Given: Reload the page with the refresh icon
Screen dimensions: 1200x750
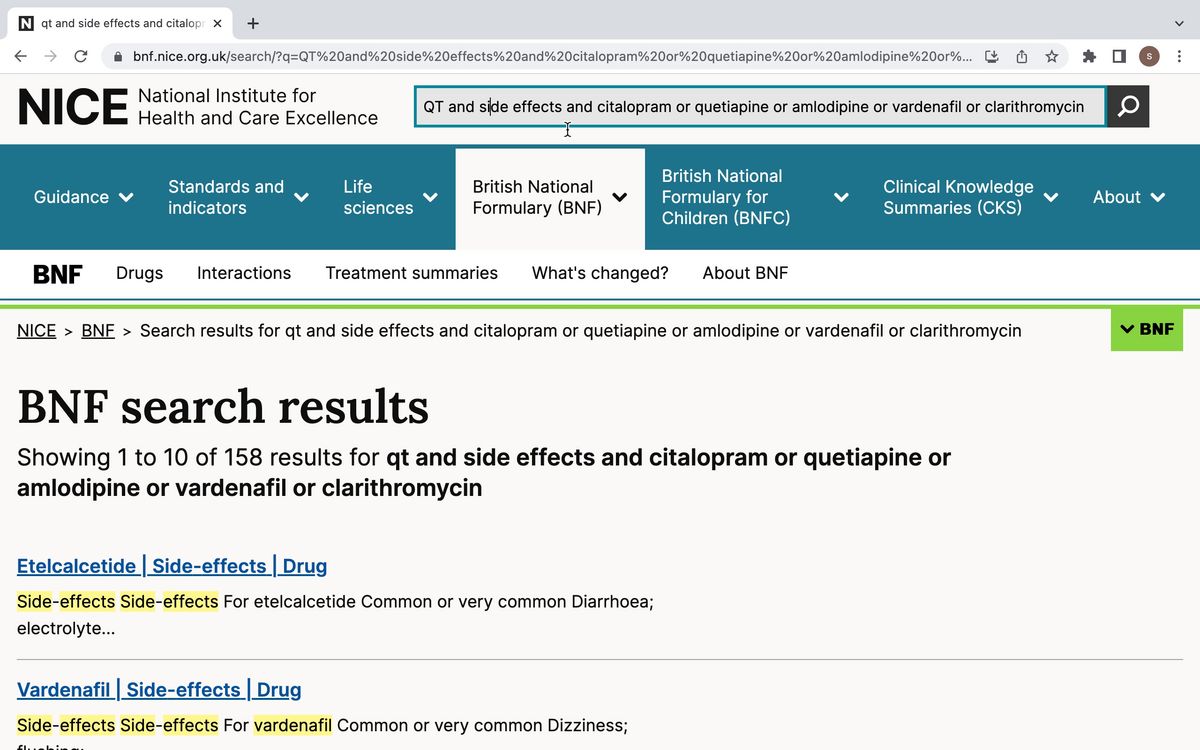Looking at the screenshot, I should (81, 57).
